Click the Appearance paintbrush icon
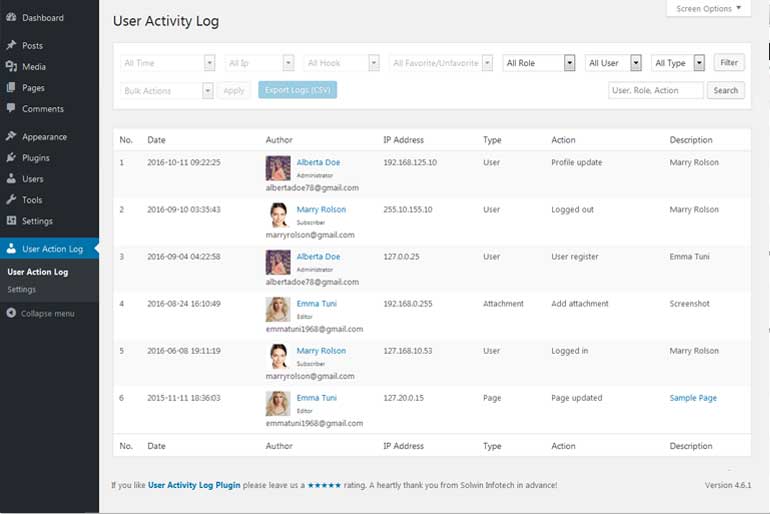 click(x=11, y=136)
